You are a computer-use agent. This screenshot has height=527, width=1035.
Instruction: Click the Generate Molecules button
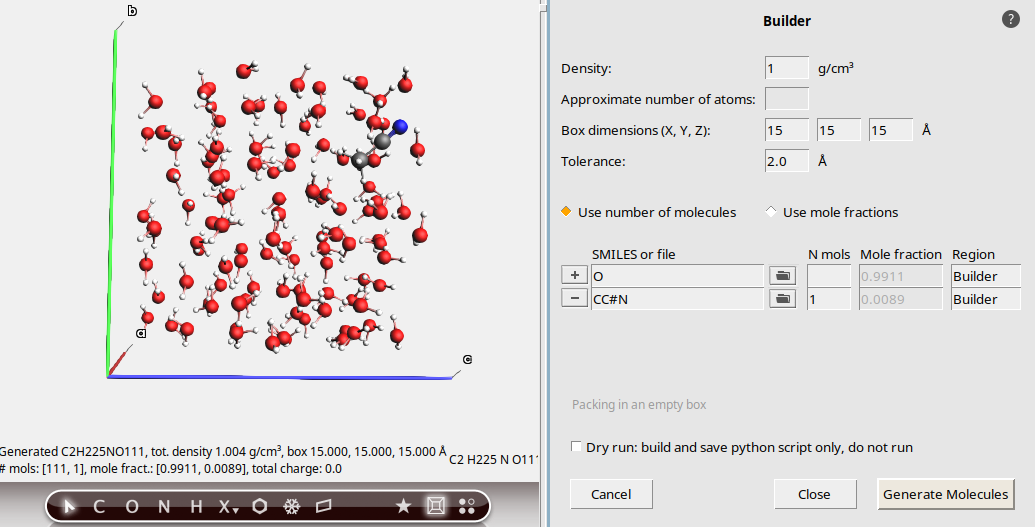[x=945, y=494]
